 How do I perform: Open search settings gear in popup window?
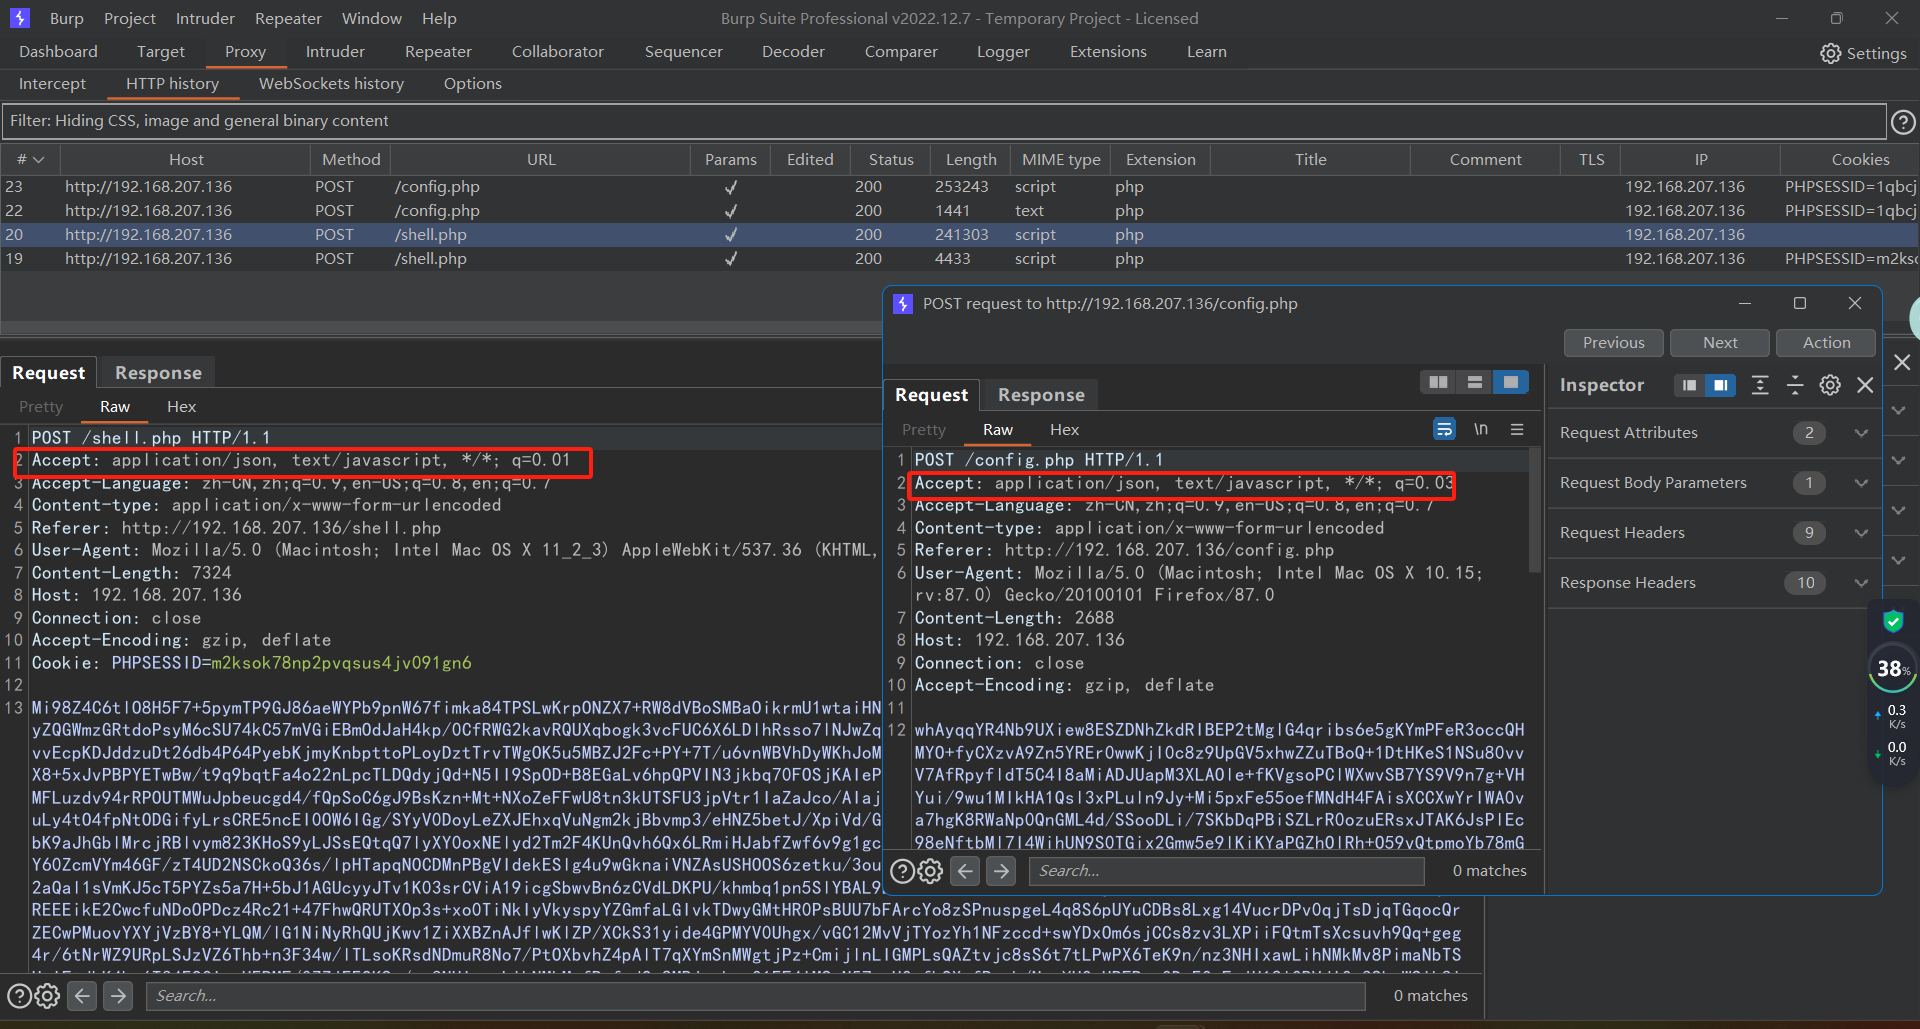(x=930, y=871)
